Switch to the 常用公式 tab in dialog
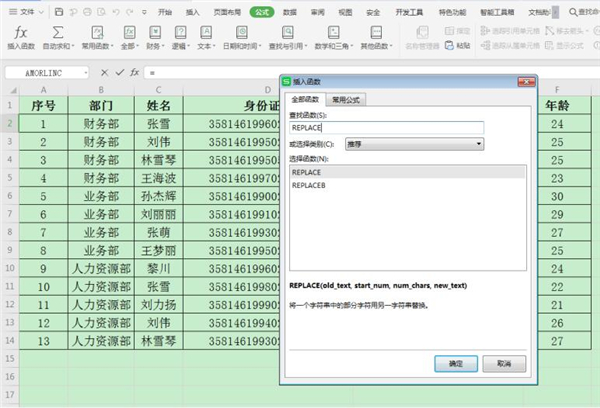This screenshot has height=408, width=600. [347, 100]
